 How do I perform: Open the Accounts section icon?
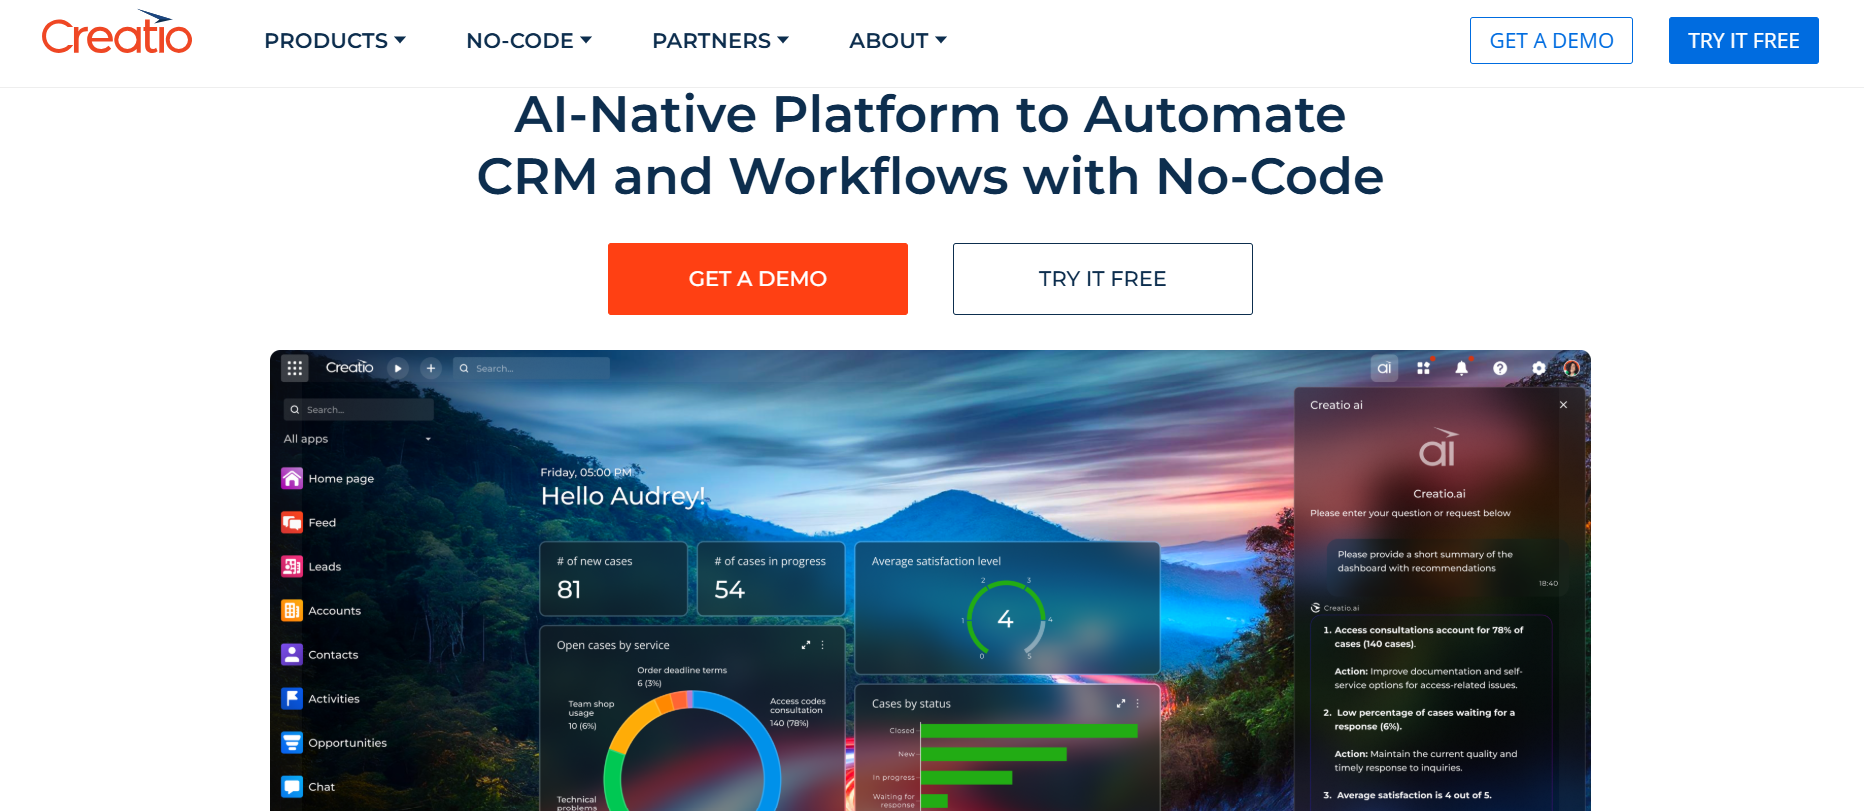point(292,610)
